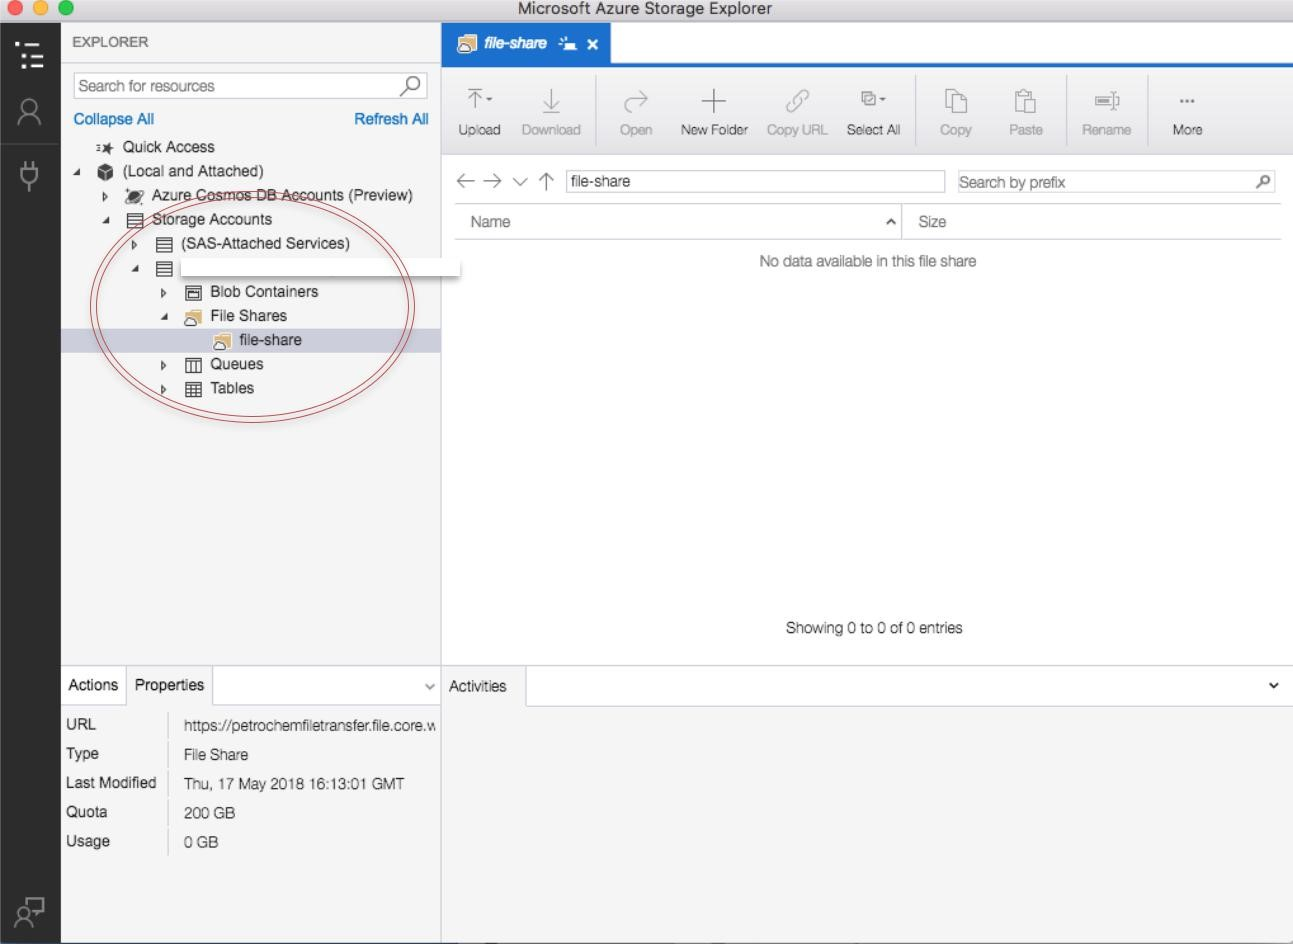Click the Activities panel label
Image resolution: width=1293 pixels, height=944 pixels.
477,686
